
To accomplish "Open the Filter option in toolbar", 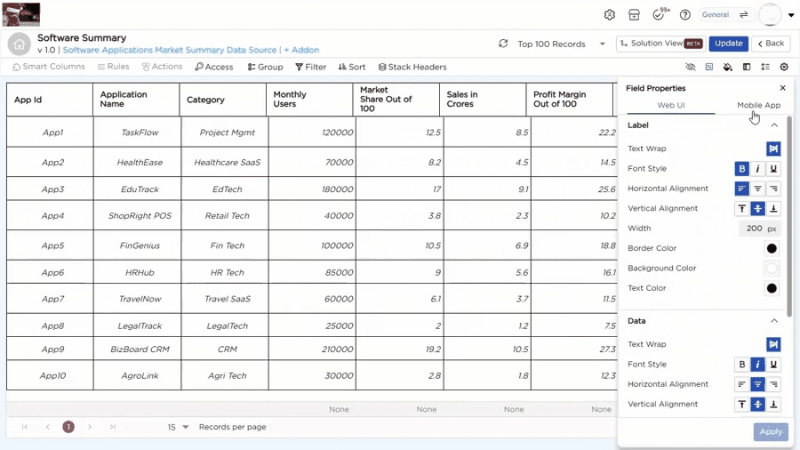I will (311, 67).
